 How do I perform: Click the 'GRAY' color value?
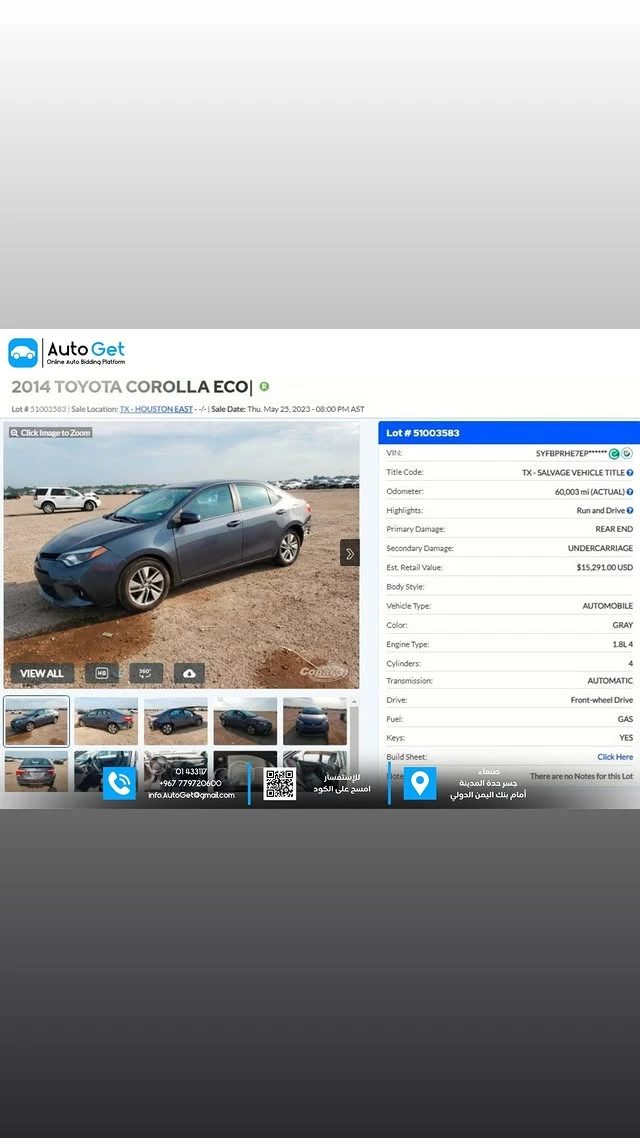[x=623, y=625]
